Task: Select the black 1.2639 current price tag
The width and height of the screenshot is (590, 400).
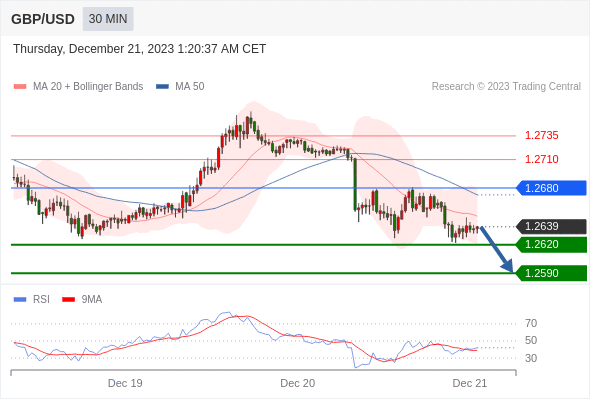Action: click(551, 227)
